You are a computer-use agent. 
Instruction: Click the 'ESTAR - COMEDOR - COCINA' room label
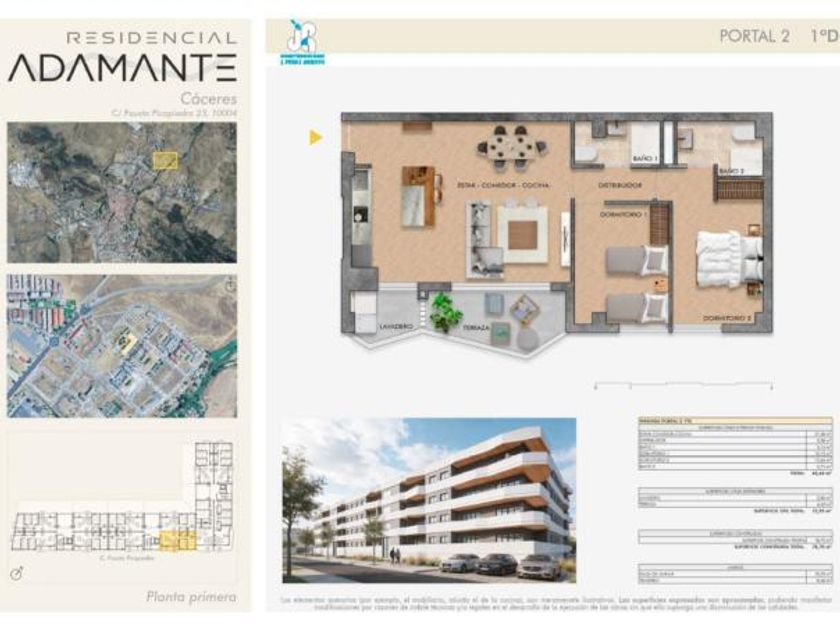coord(503,185)
